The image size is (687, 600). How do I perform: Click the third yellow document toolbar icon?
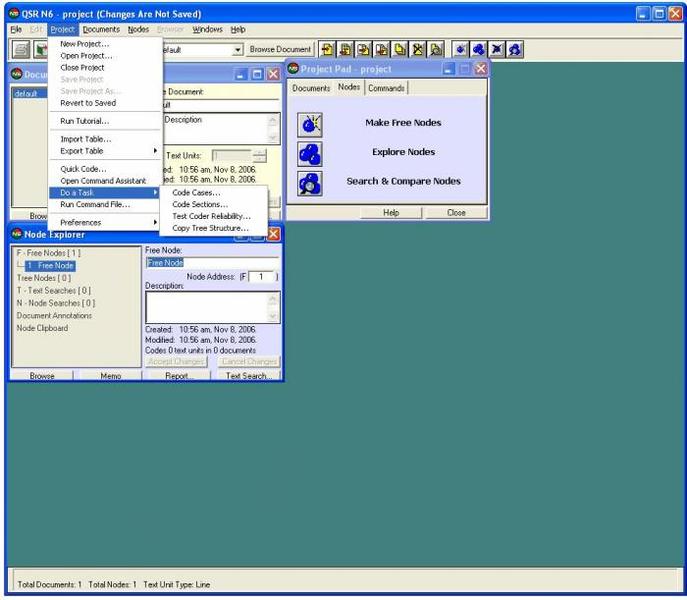click(363, 50)
